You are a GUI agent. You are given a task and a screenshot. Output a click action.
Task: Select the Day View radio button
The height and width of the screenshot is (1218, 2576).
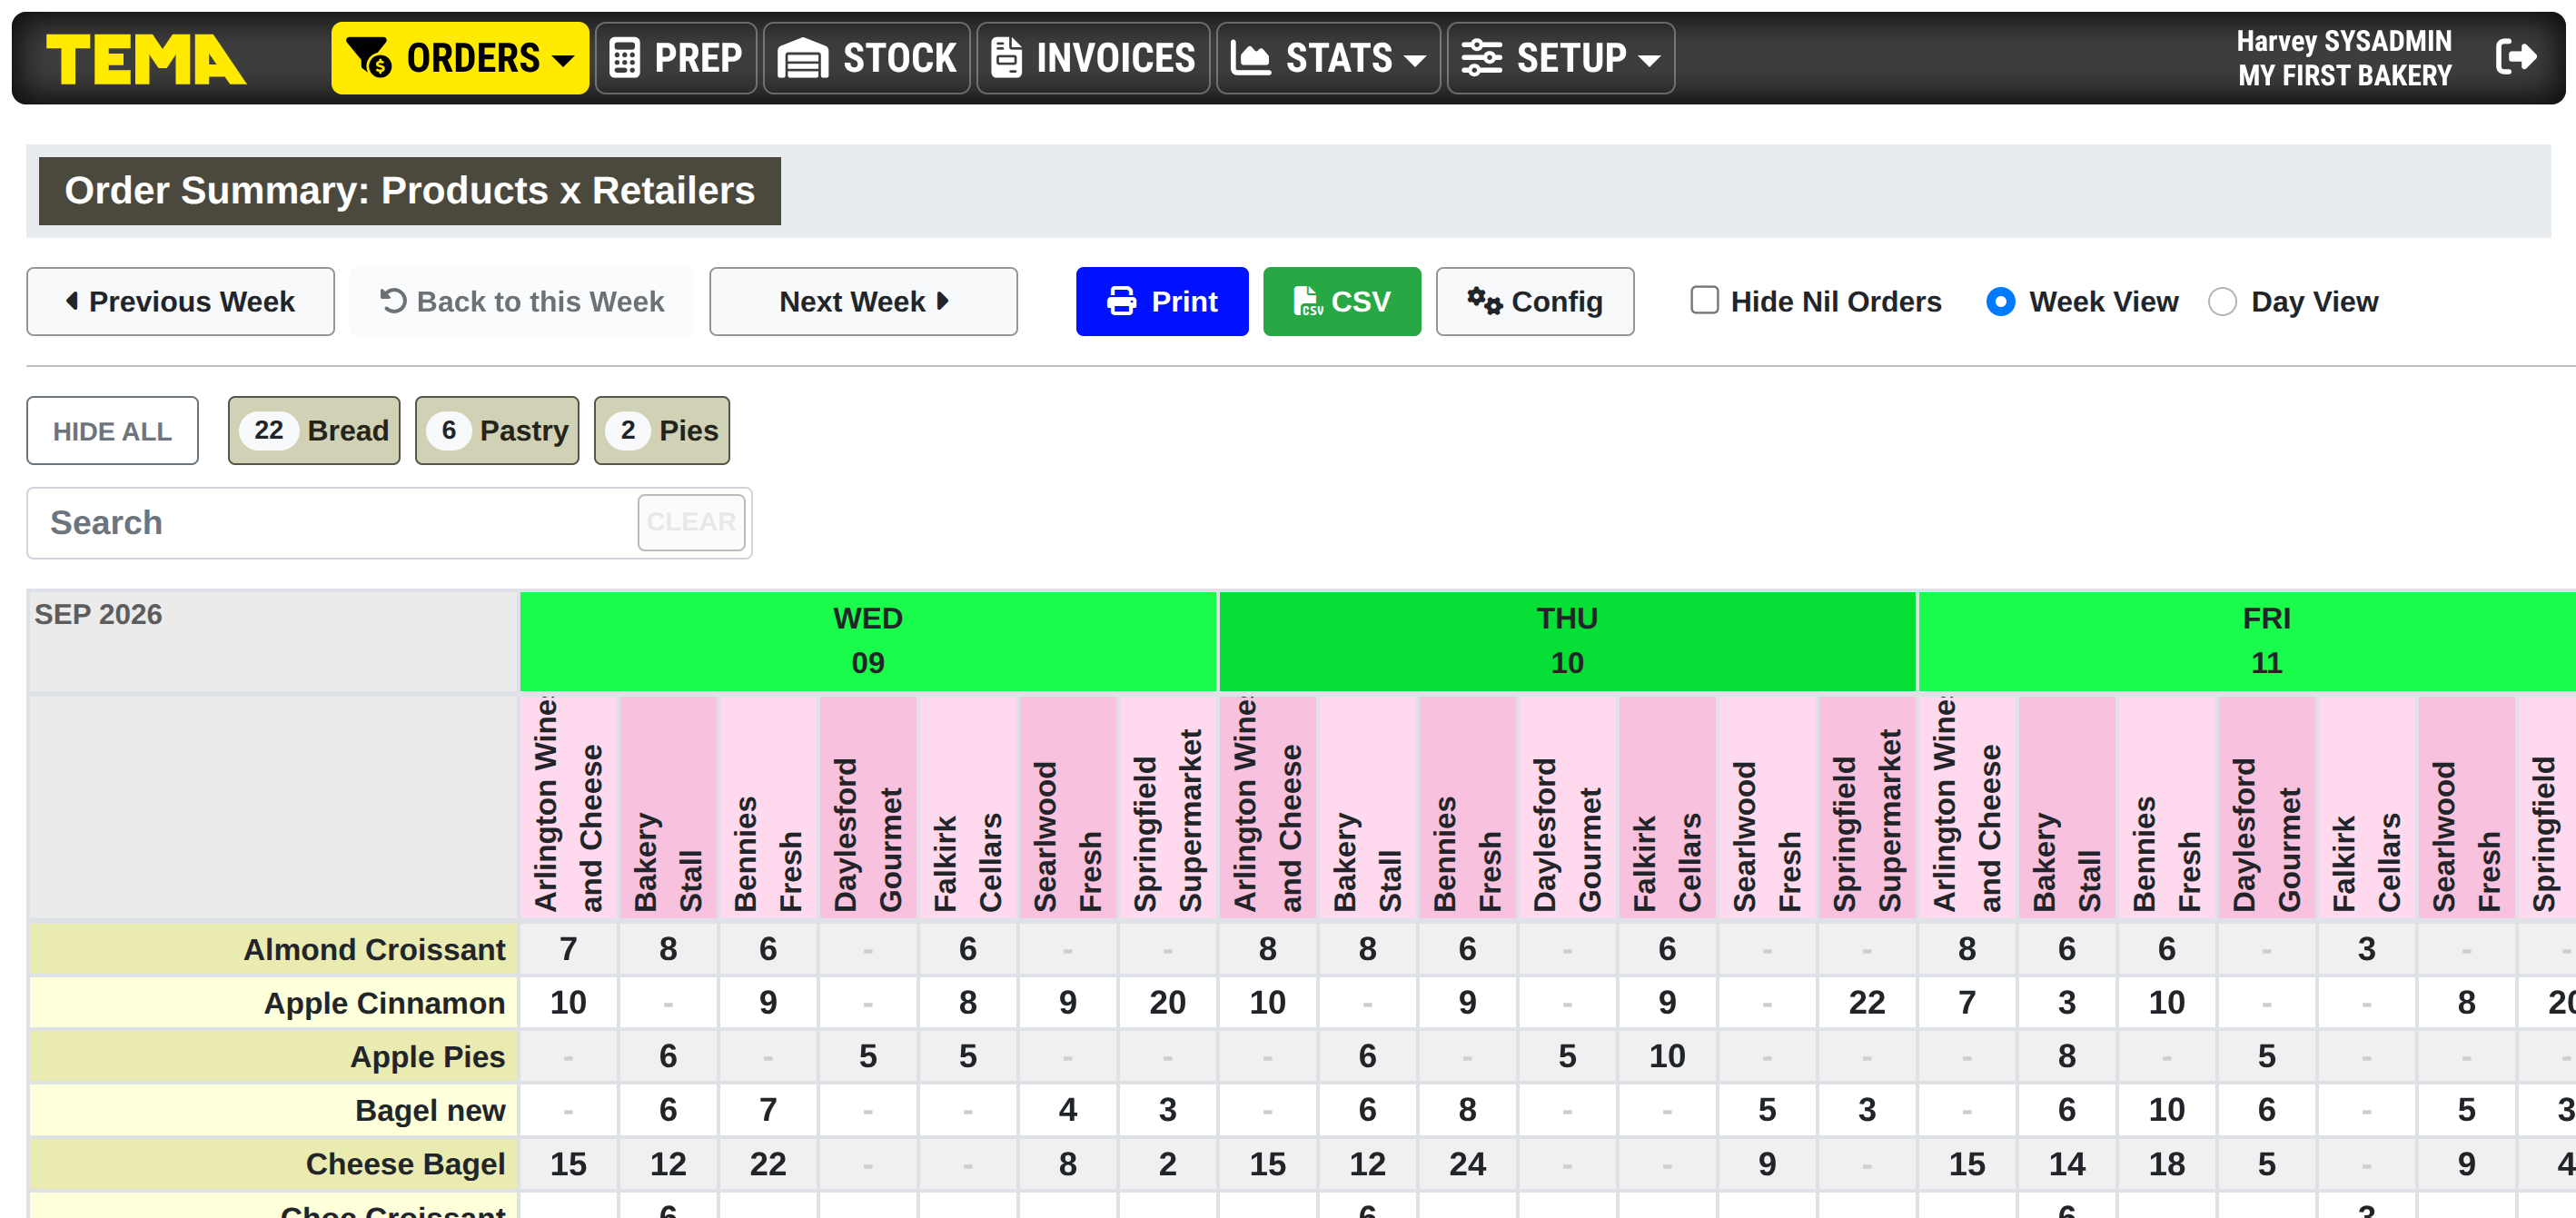click(x=2222, y=301)
